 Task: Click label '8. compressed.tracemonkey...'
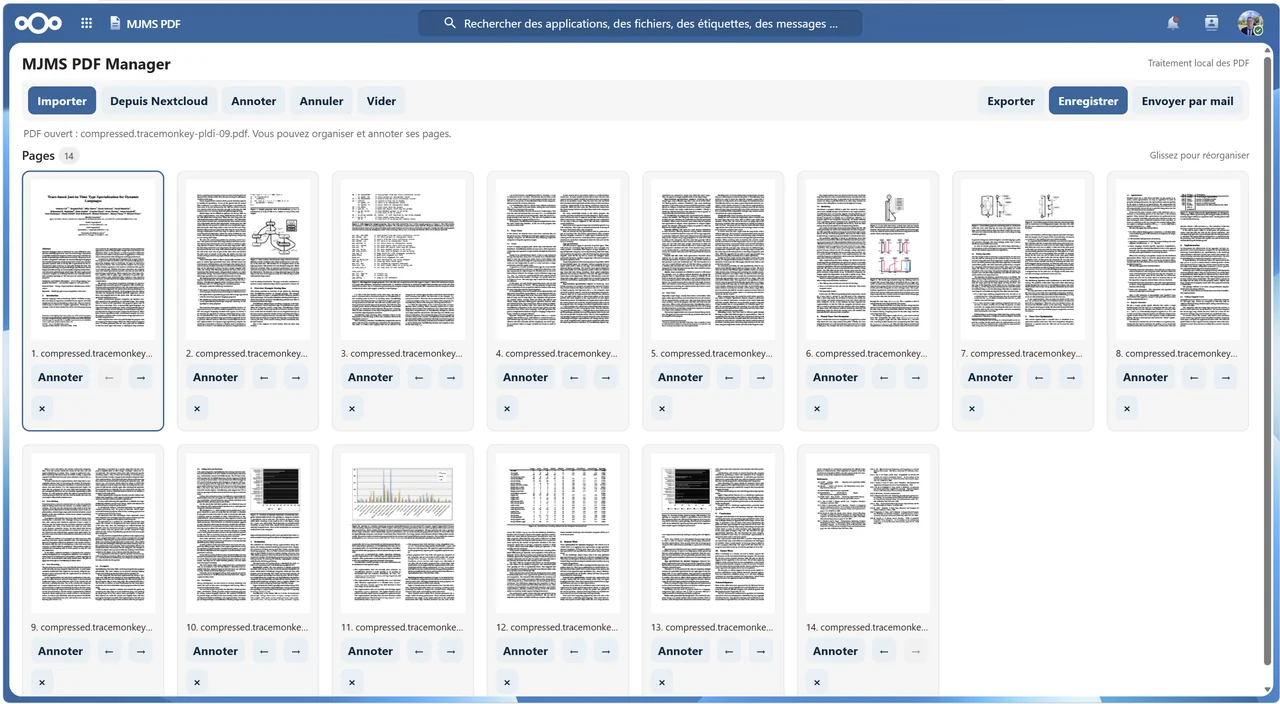point(1178,353)
